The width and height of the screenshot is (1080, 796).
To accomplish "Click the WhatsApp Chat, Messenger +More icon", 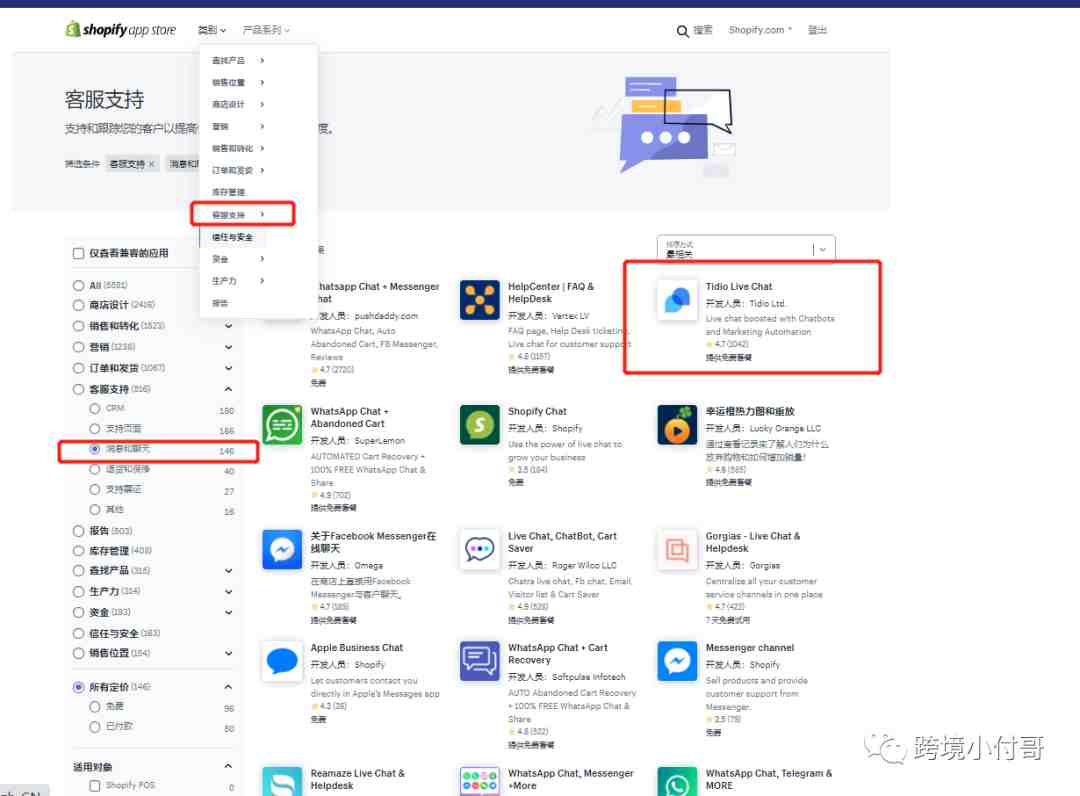I will [480, 782].
